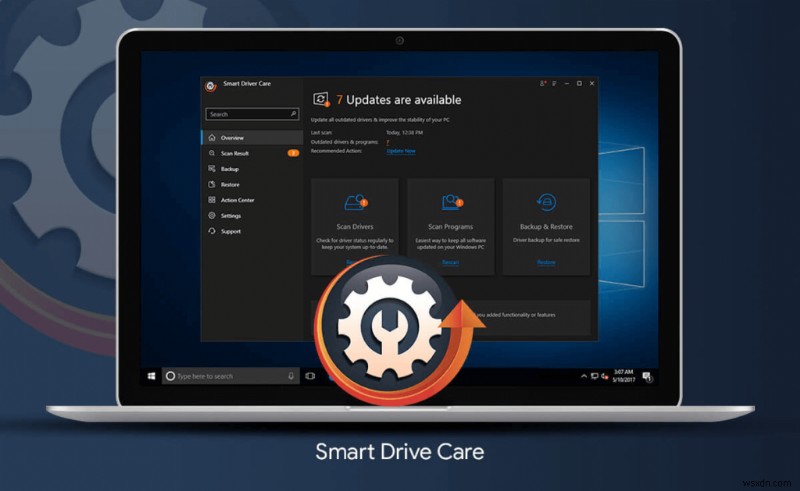Click the outdated drivers count link 7
The height and width of the screenshot is (491, 800).
[x=388, y=142]
